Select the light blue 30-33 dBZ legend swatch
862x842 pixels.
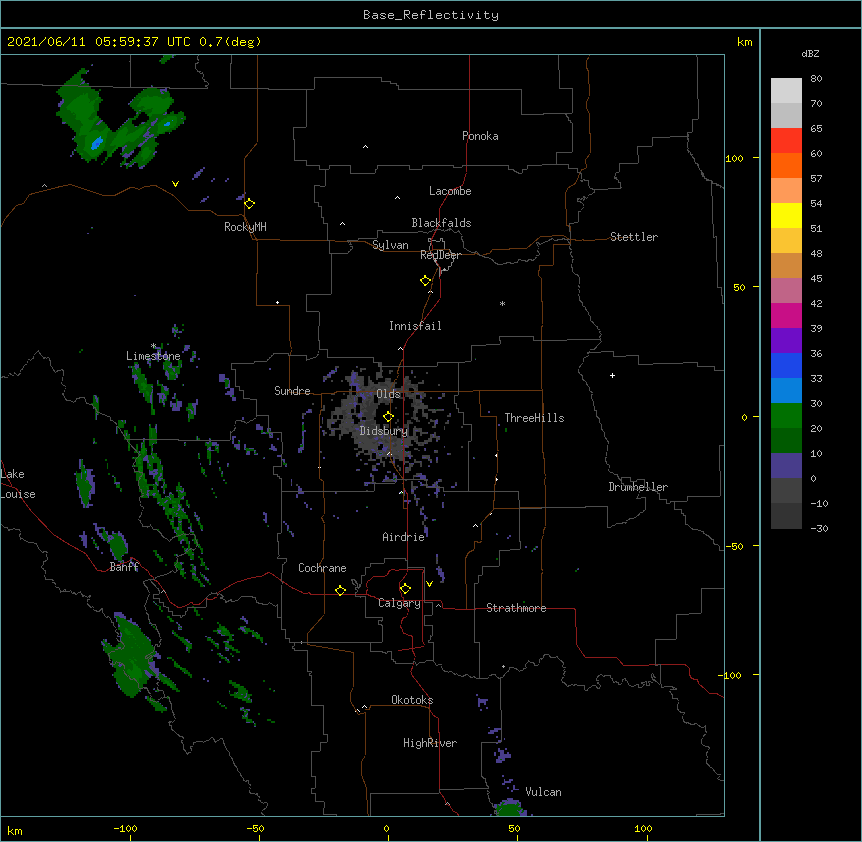786,391
